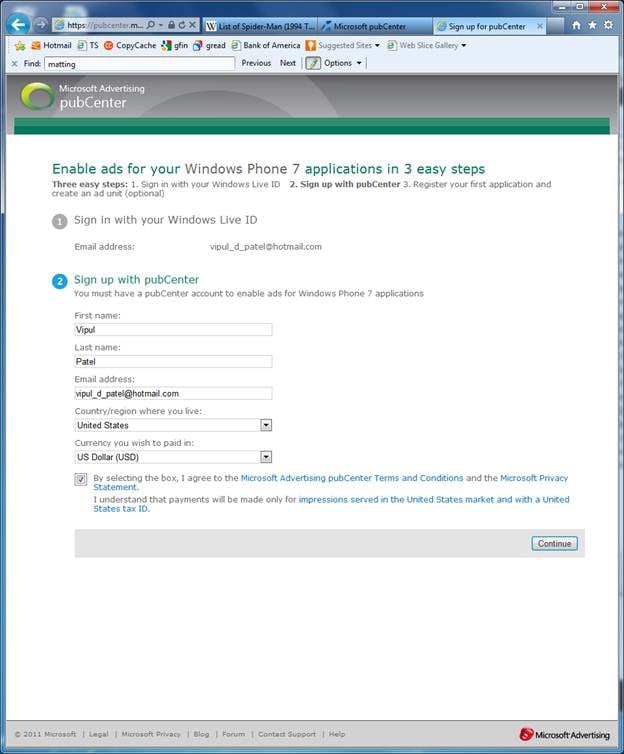The image size is (624, 754).
Task: Click the pubCenter green logo
Action: tap(37, 96)
